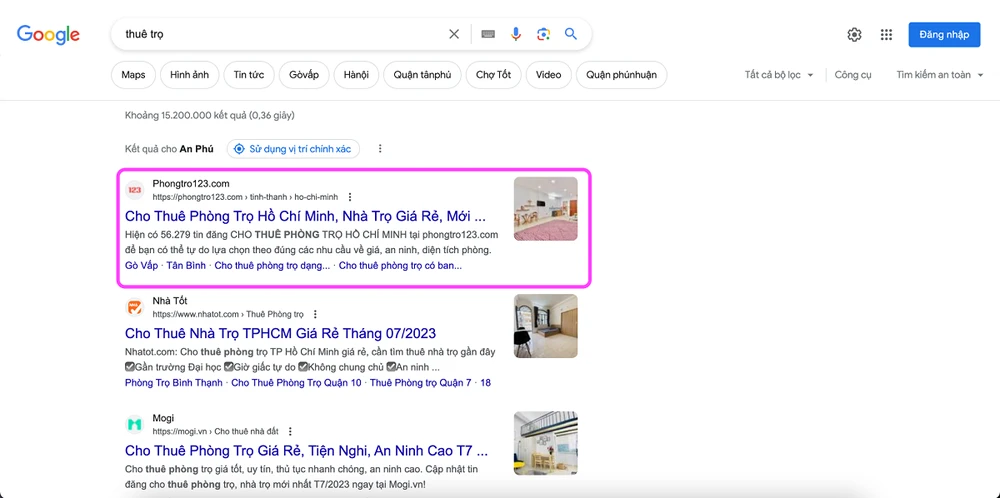Select the Quận phúnhuận filter chip
This screenshot has width=1000, height=498.
621,75
